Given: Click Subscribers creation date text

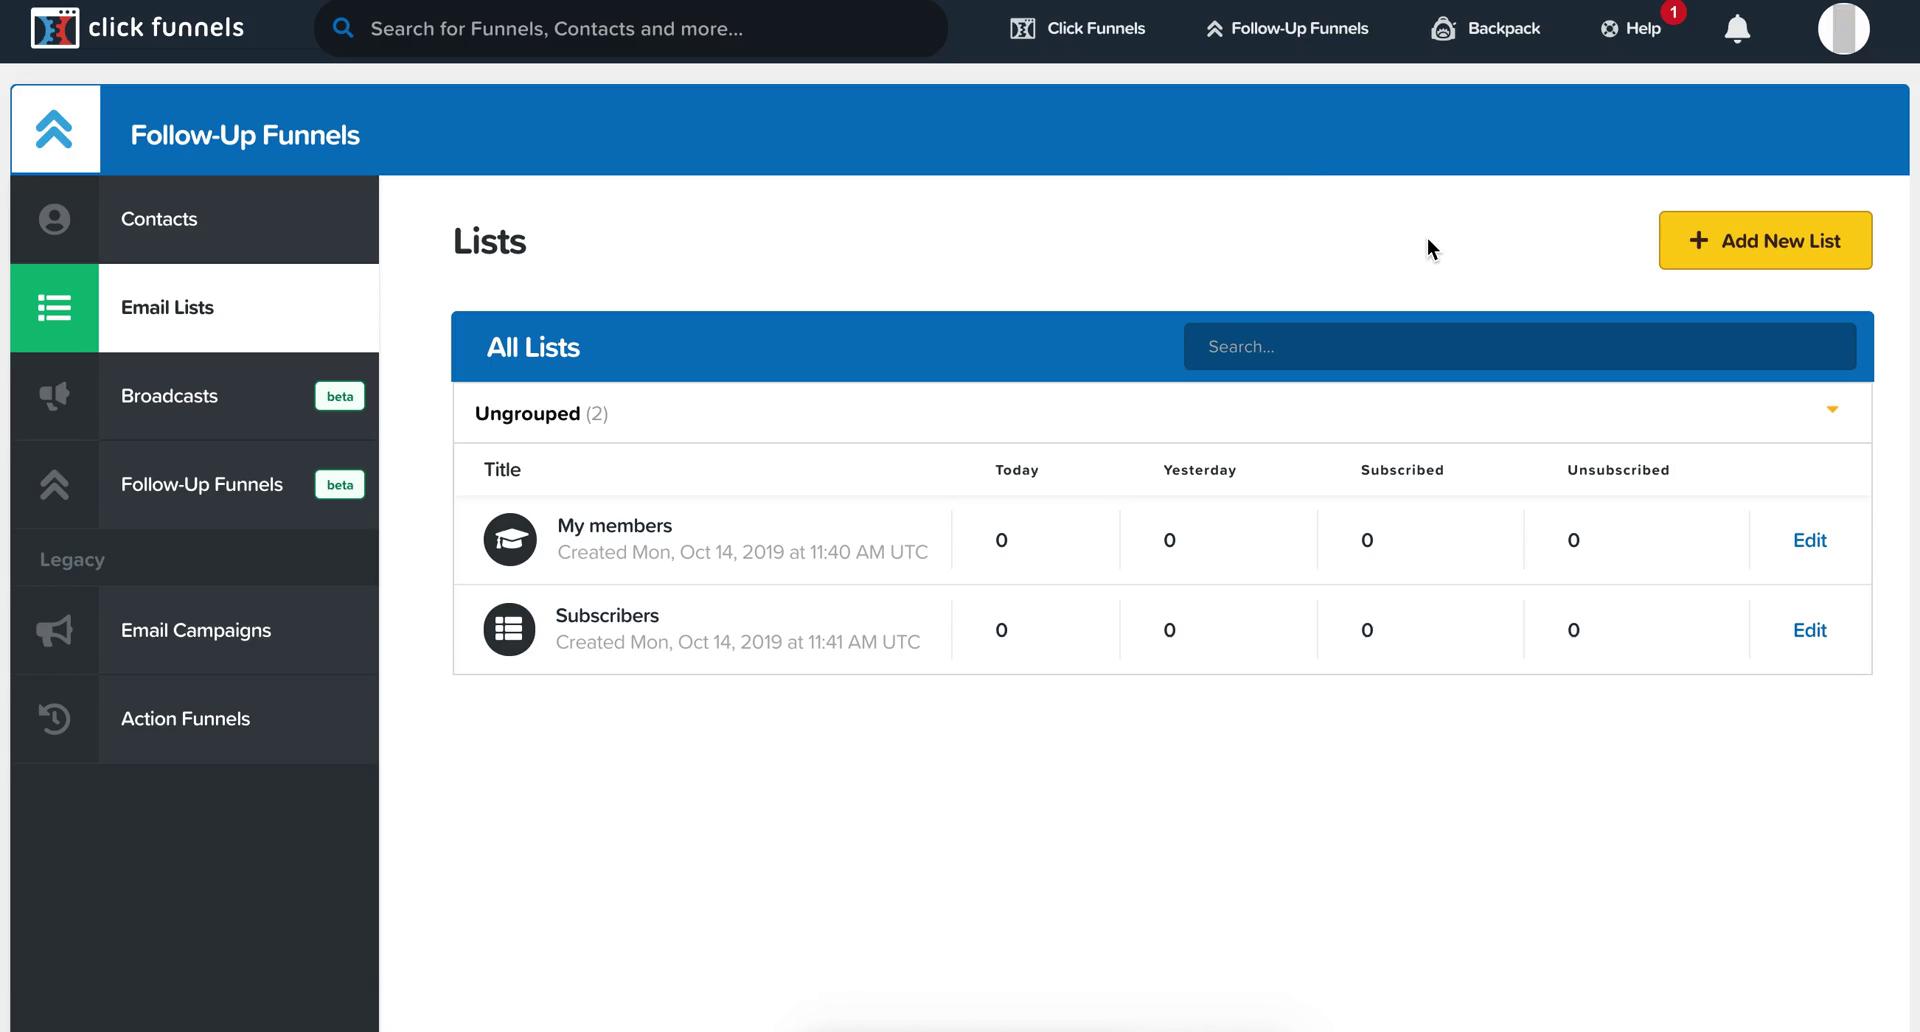Looking at the screenshot, I should 738,642.
